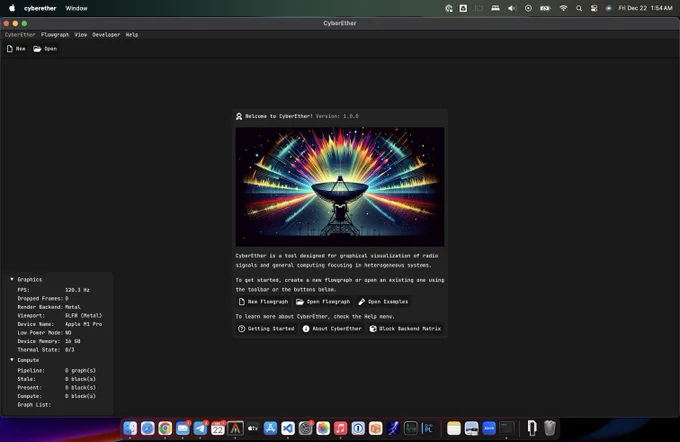Open 1Password from the Dock
Screen dimensions: 680x442
tap(358, 428)
